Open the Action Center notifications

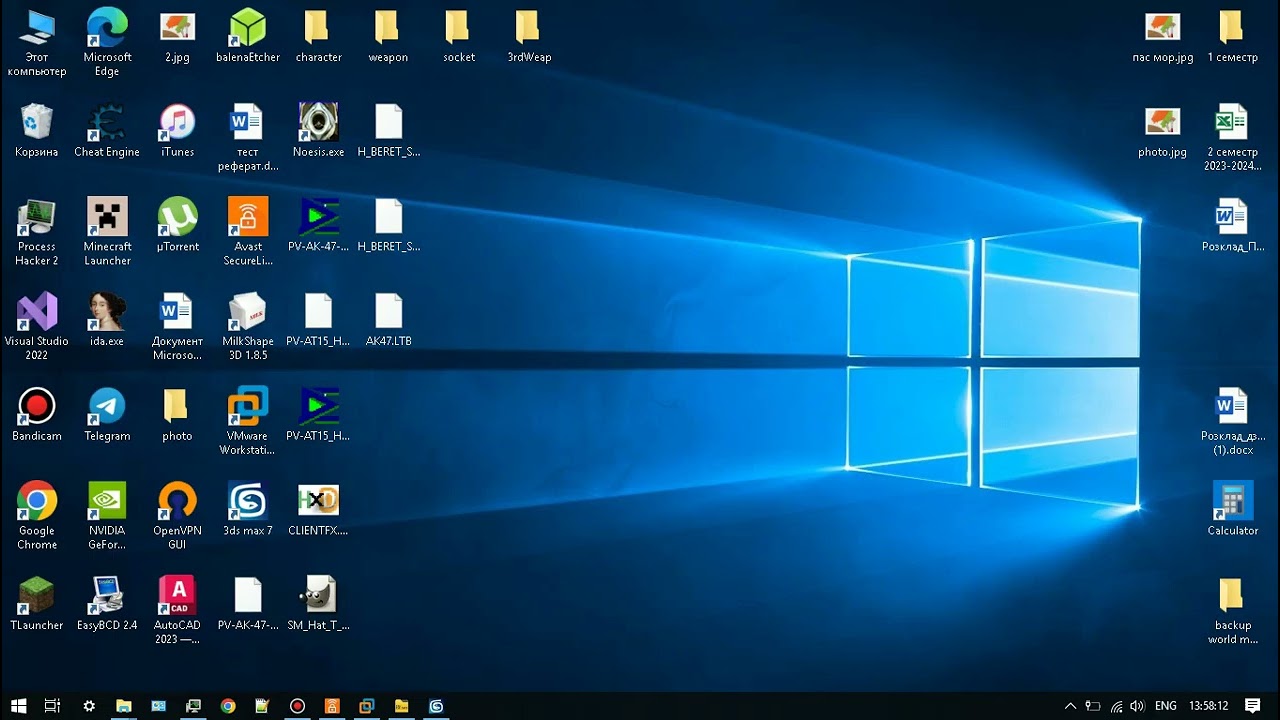click(x=1252, y=706)
